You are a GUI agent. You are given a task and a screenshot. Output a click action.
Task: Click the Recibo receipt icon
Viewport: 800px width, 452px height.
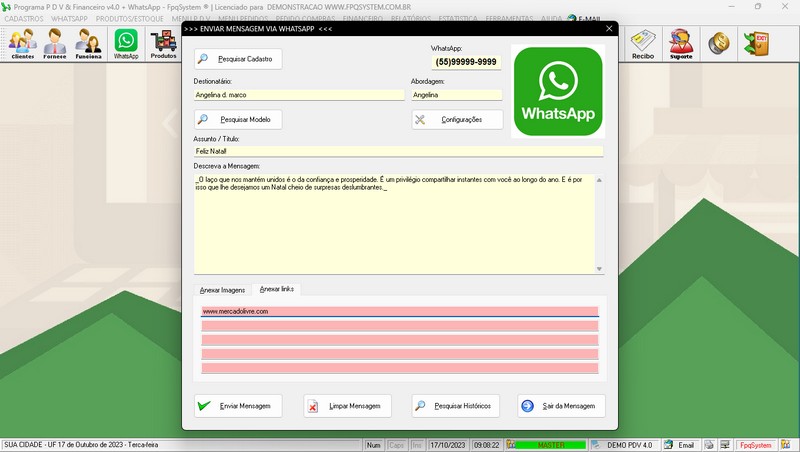tap(643, 42)
